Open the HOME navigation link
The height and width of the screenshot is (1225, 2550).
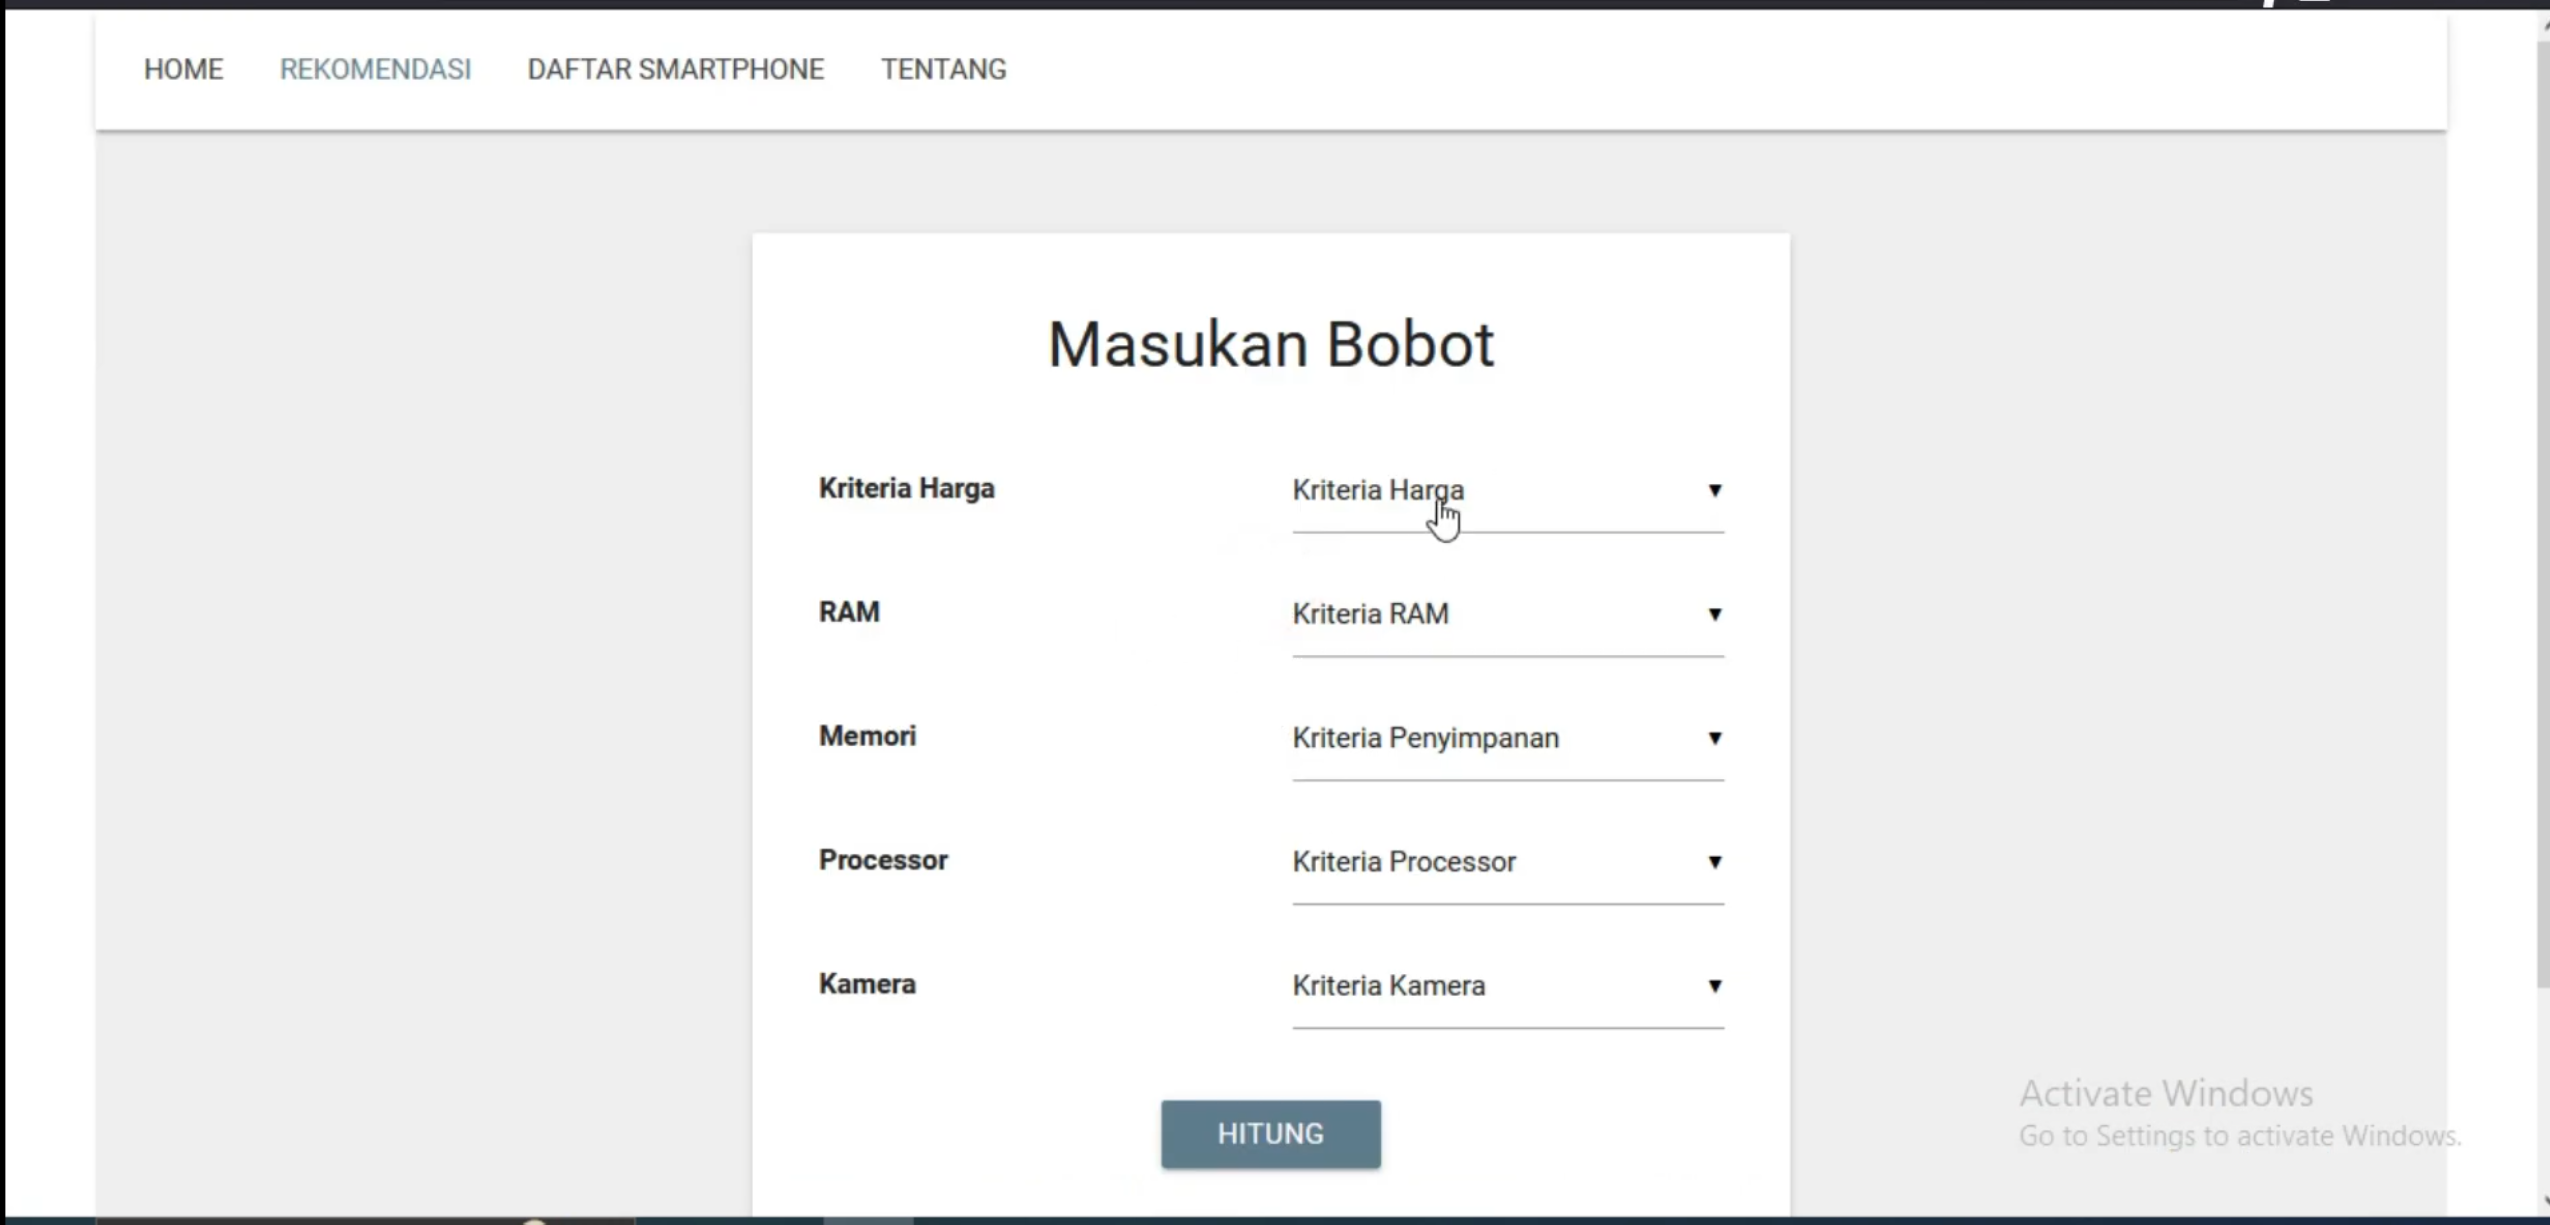click(x=183, y=69)
